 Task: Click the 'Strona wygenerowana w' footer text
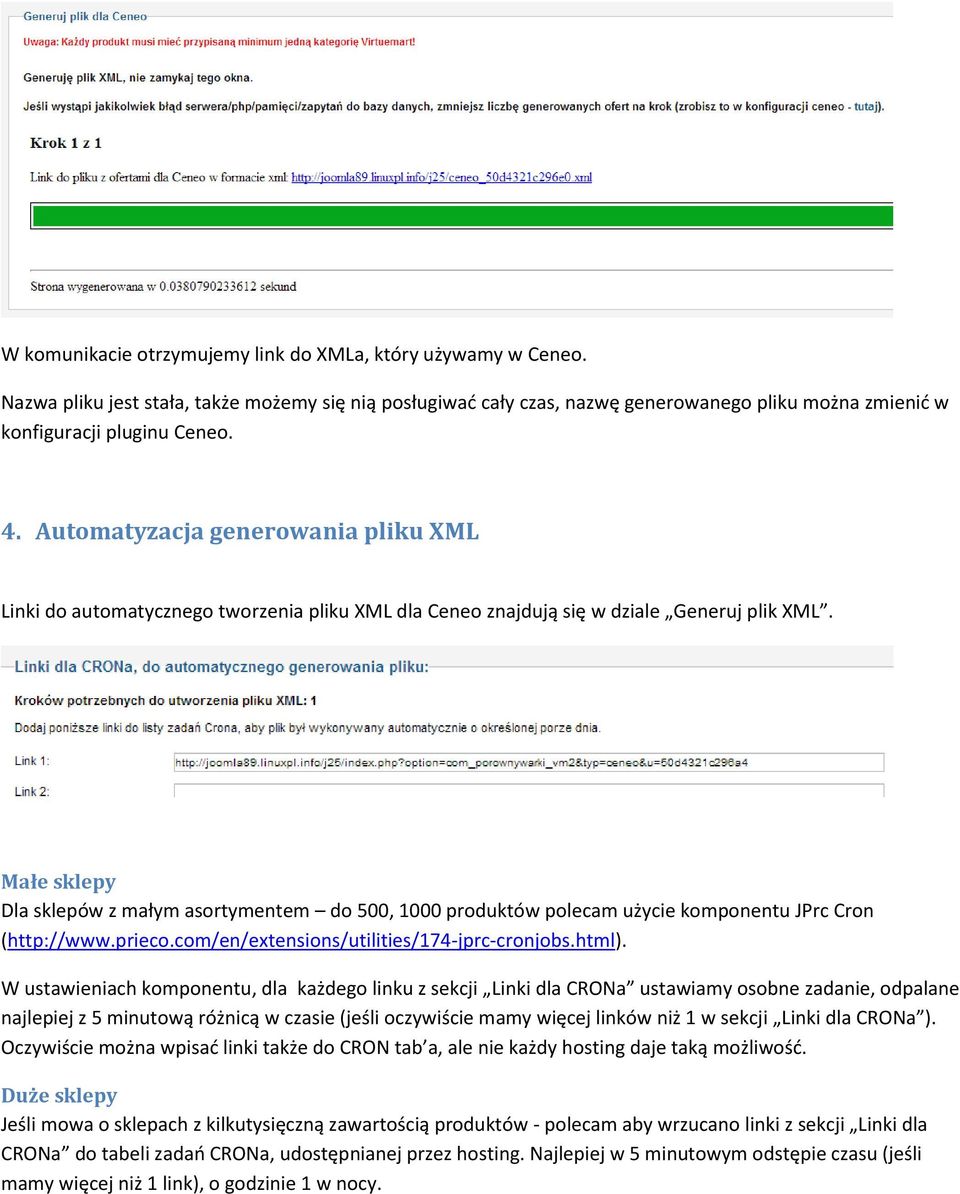pos(163,286)
